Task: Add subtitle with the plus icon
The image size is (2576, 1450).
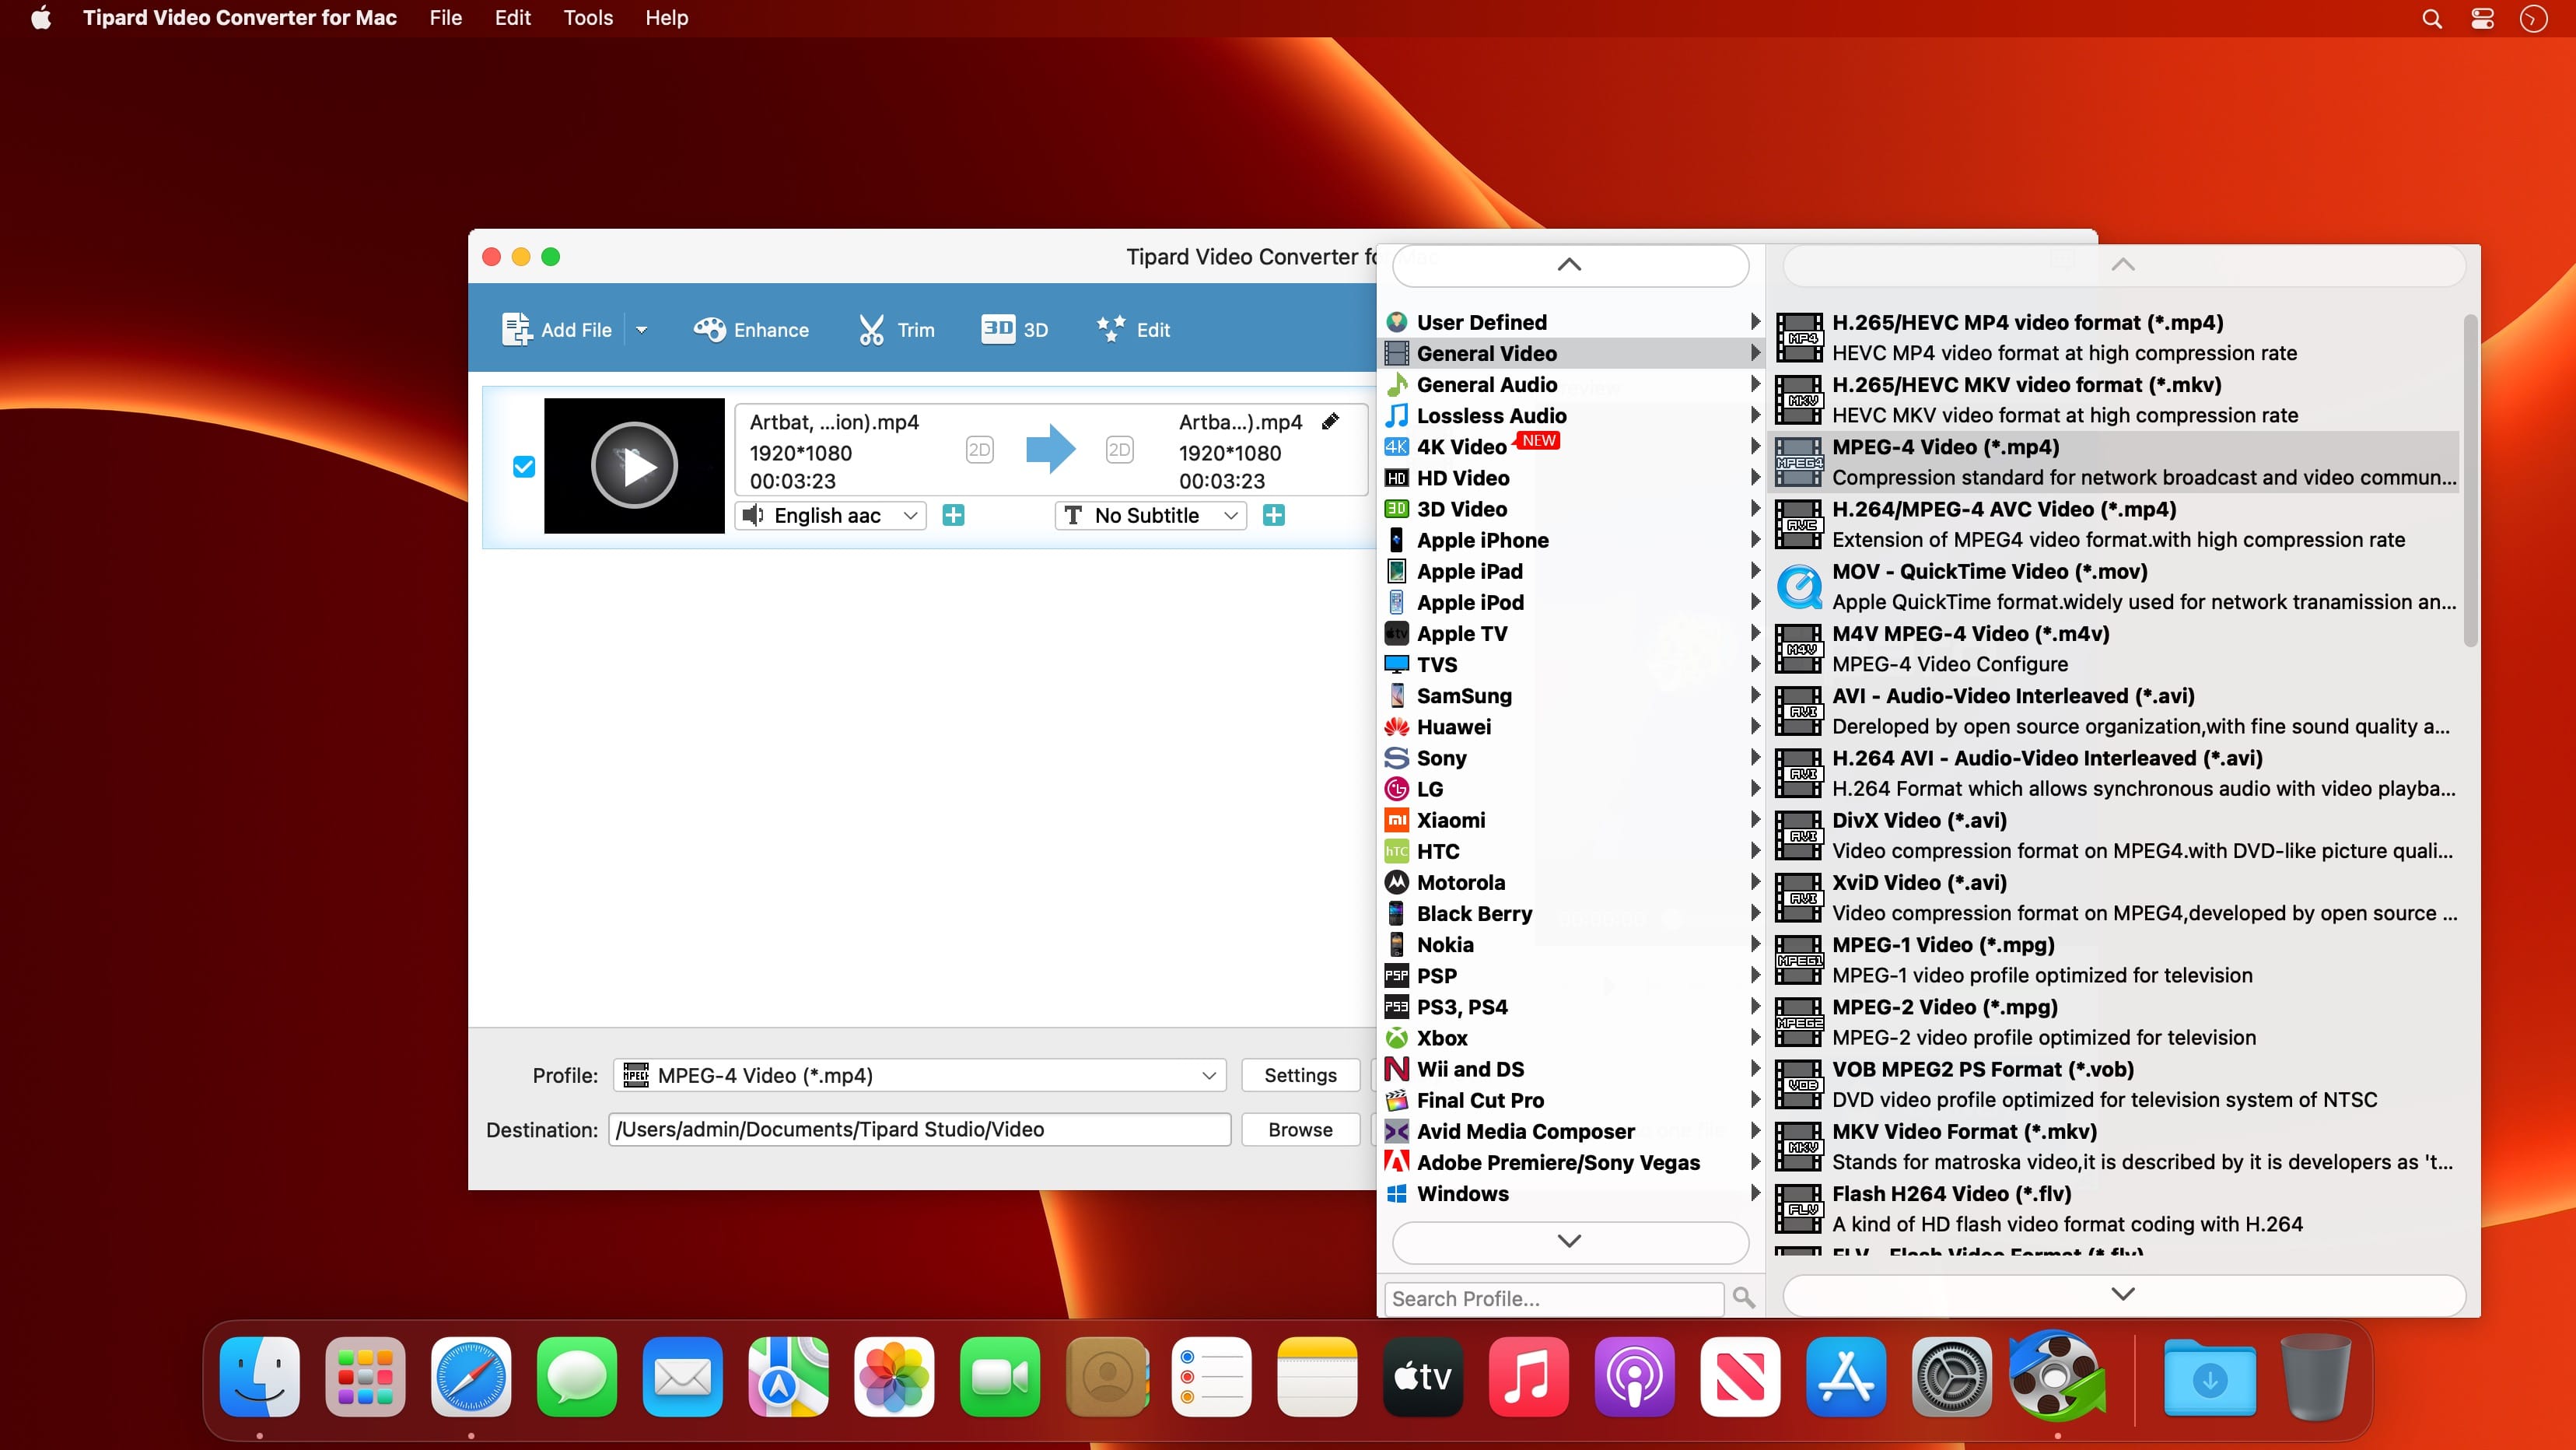Action: point(1274,515)
